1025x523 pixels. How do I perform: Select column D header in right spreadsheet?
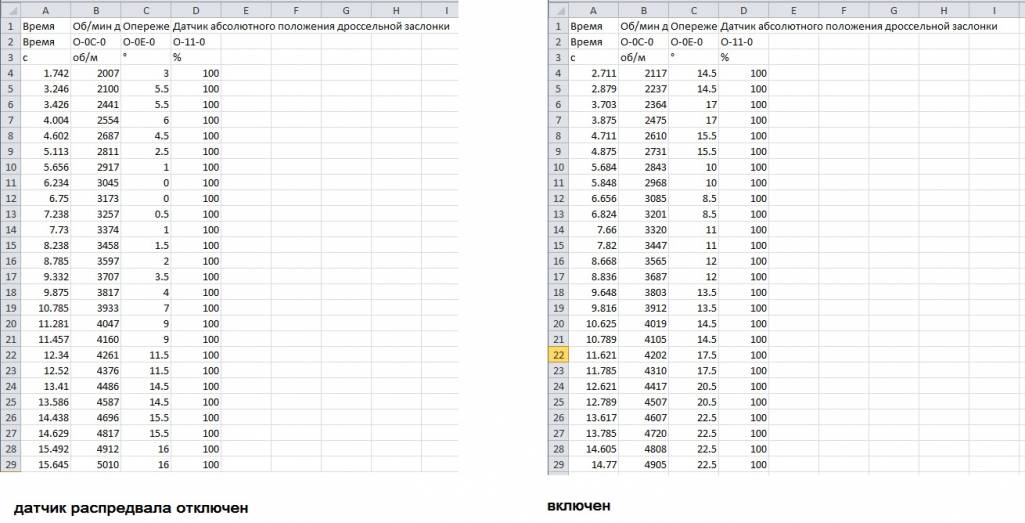744,9
